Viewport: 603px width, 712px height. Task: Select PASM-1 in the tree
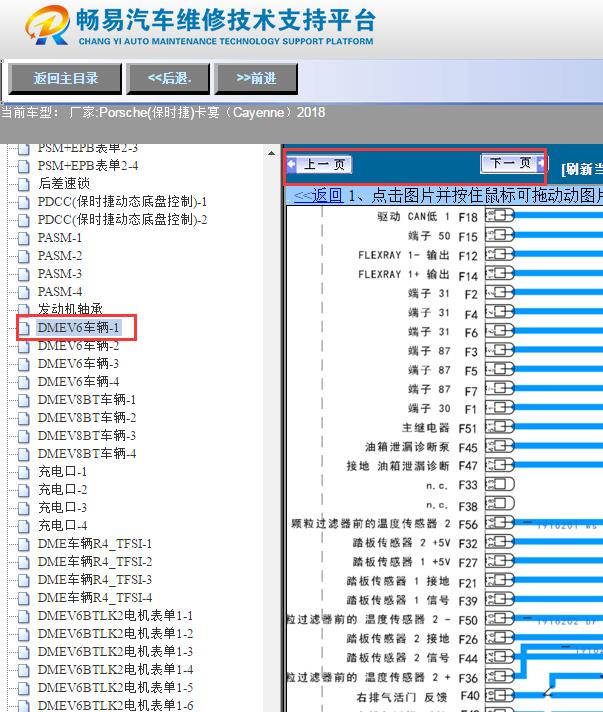pos(59,237)
